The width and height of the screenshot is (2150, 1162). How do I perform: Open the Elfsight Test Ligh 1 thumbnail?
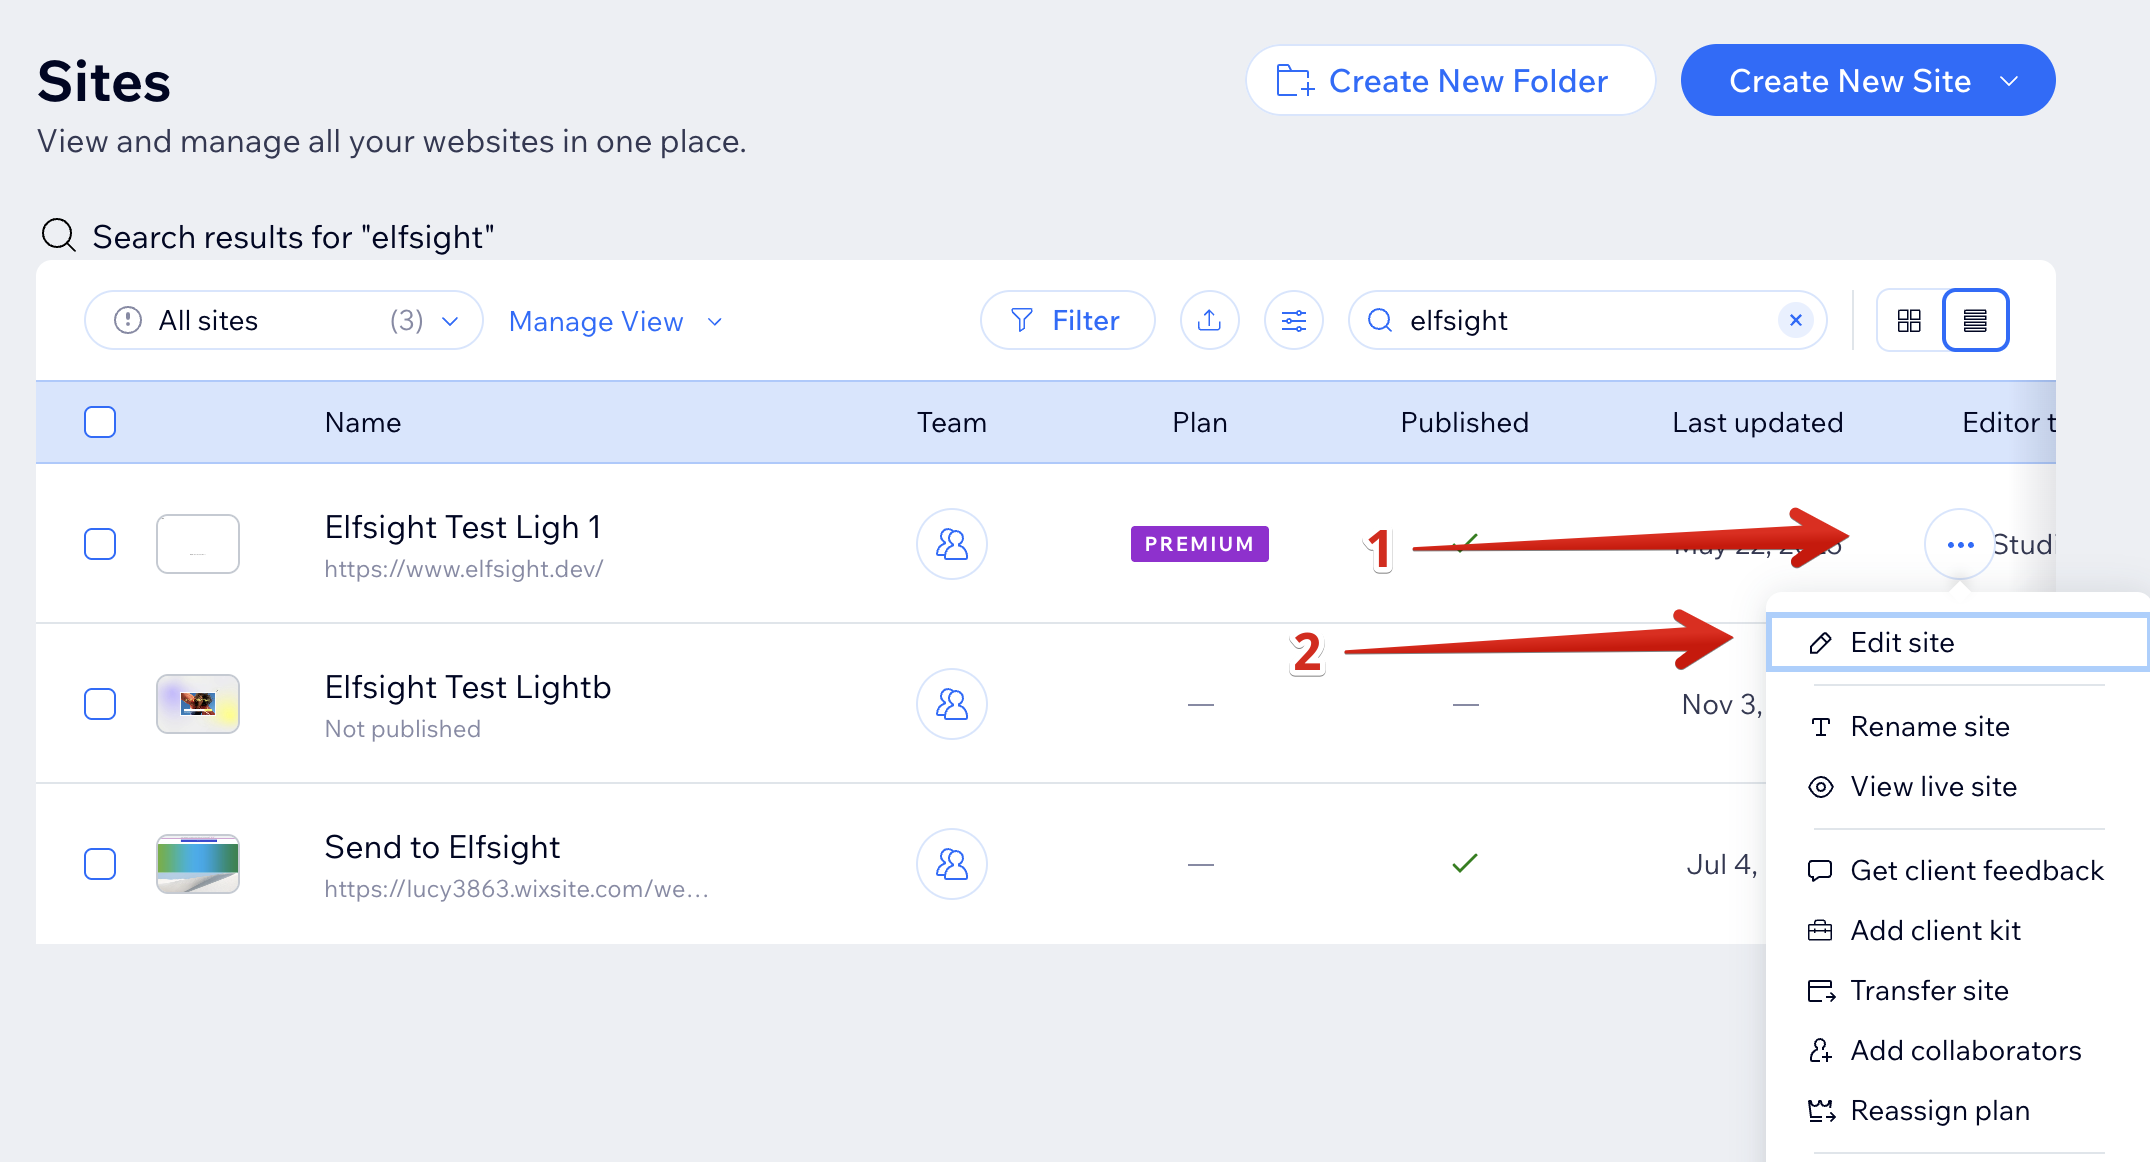(198, 544)
